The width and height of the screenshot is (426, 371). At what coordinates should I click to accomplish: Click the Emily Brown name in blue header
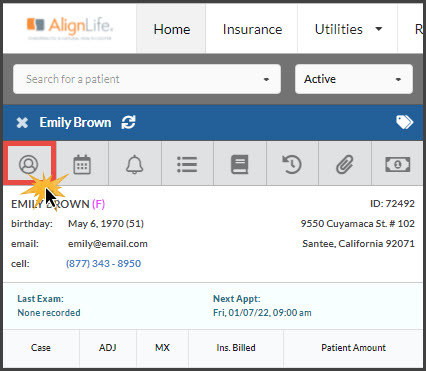75,122
